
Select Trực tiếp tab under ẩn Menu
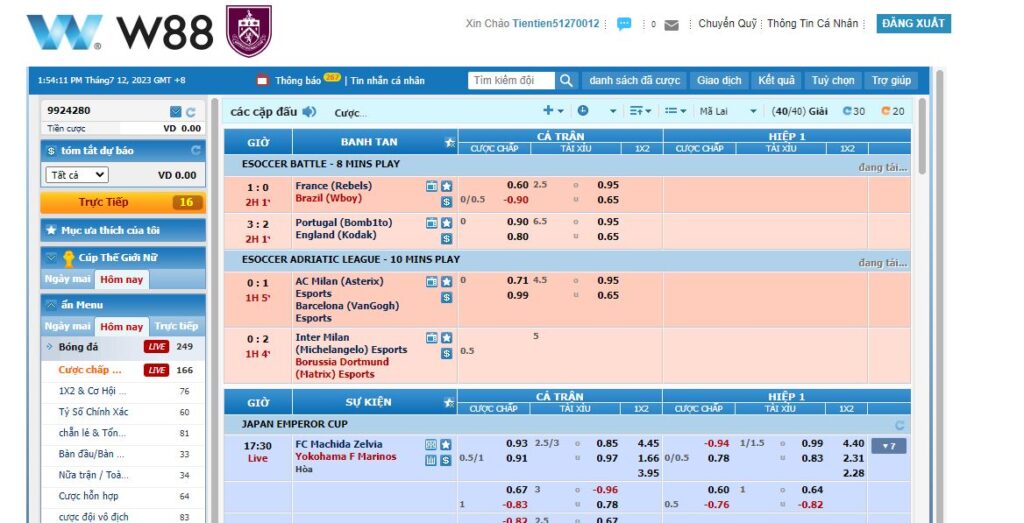(x=176, y=326)
